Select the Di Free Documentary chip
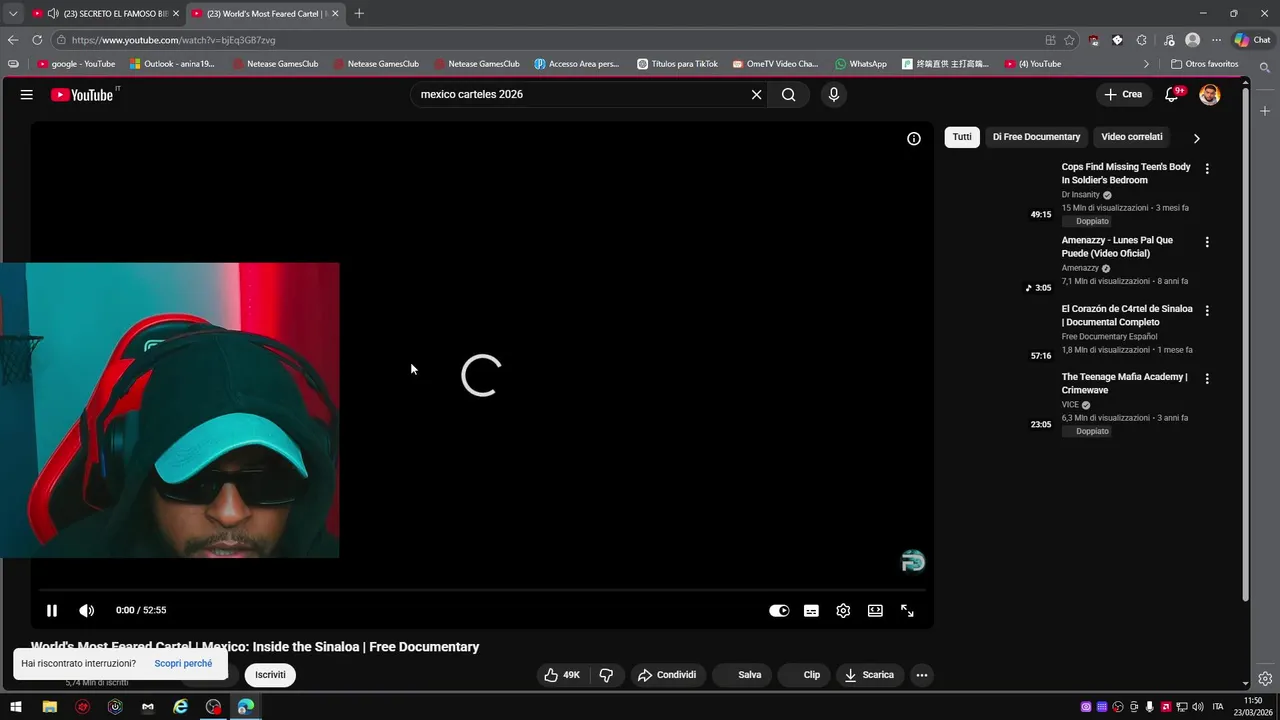 pyautogui.click(x=1036, y=137)
